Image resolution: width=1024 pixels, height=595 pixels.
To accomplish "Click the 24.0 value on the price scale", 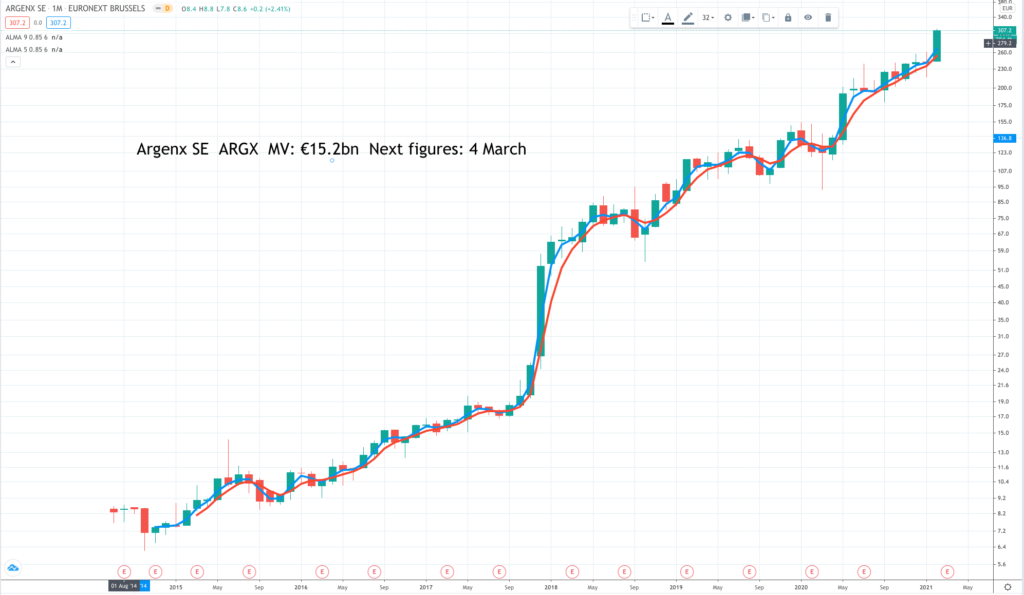I will tap(1004, 370).
